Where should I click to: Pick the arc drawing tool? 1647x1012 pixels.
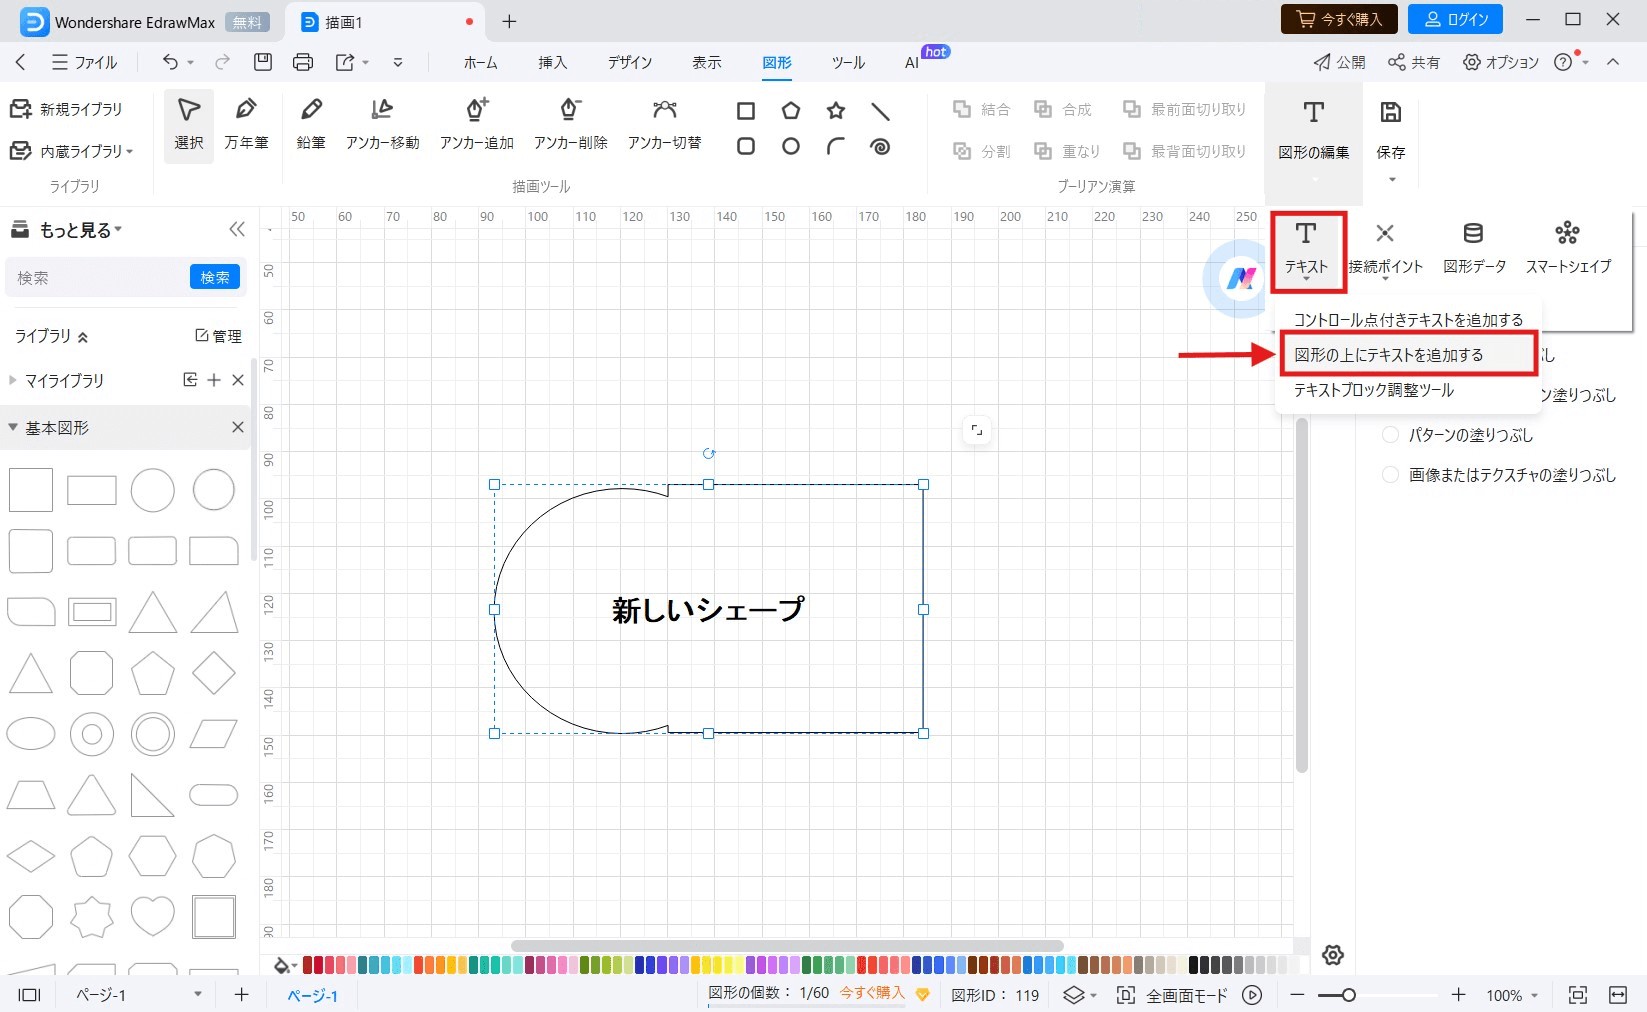[x=836, y=147]
